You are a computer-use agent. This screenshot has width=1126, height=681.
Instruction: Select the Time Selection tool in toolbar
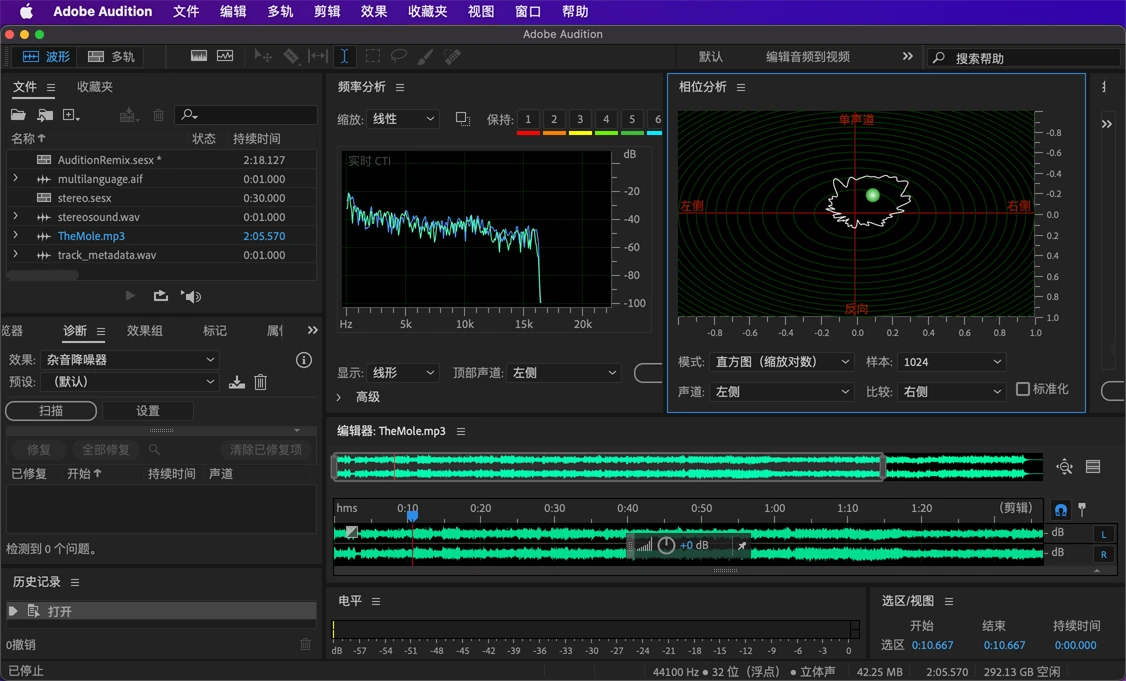coord(344,57)
